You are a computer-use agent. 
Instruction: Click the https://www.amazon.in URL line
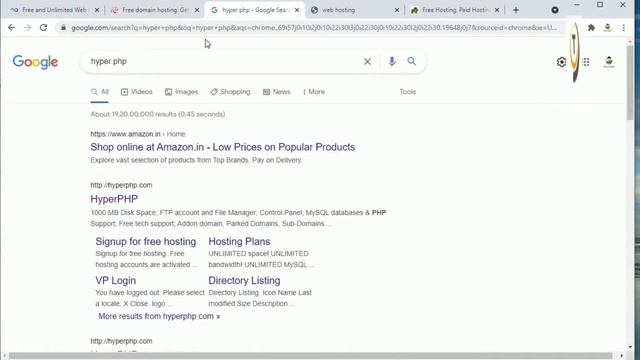[x=138, y=134]
